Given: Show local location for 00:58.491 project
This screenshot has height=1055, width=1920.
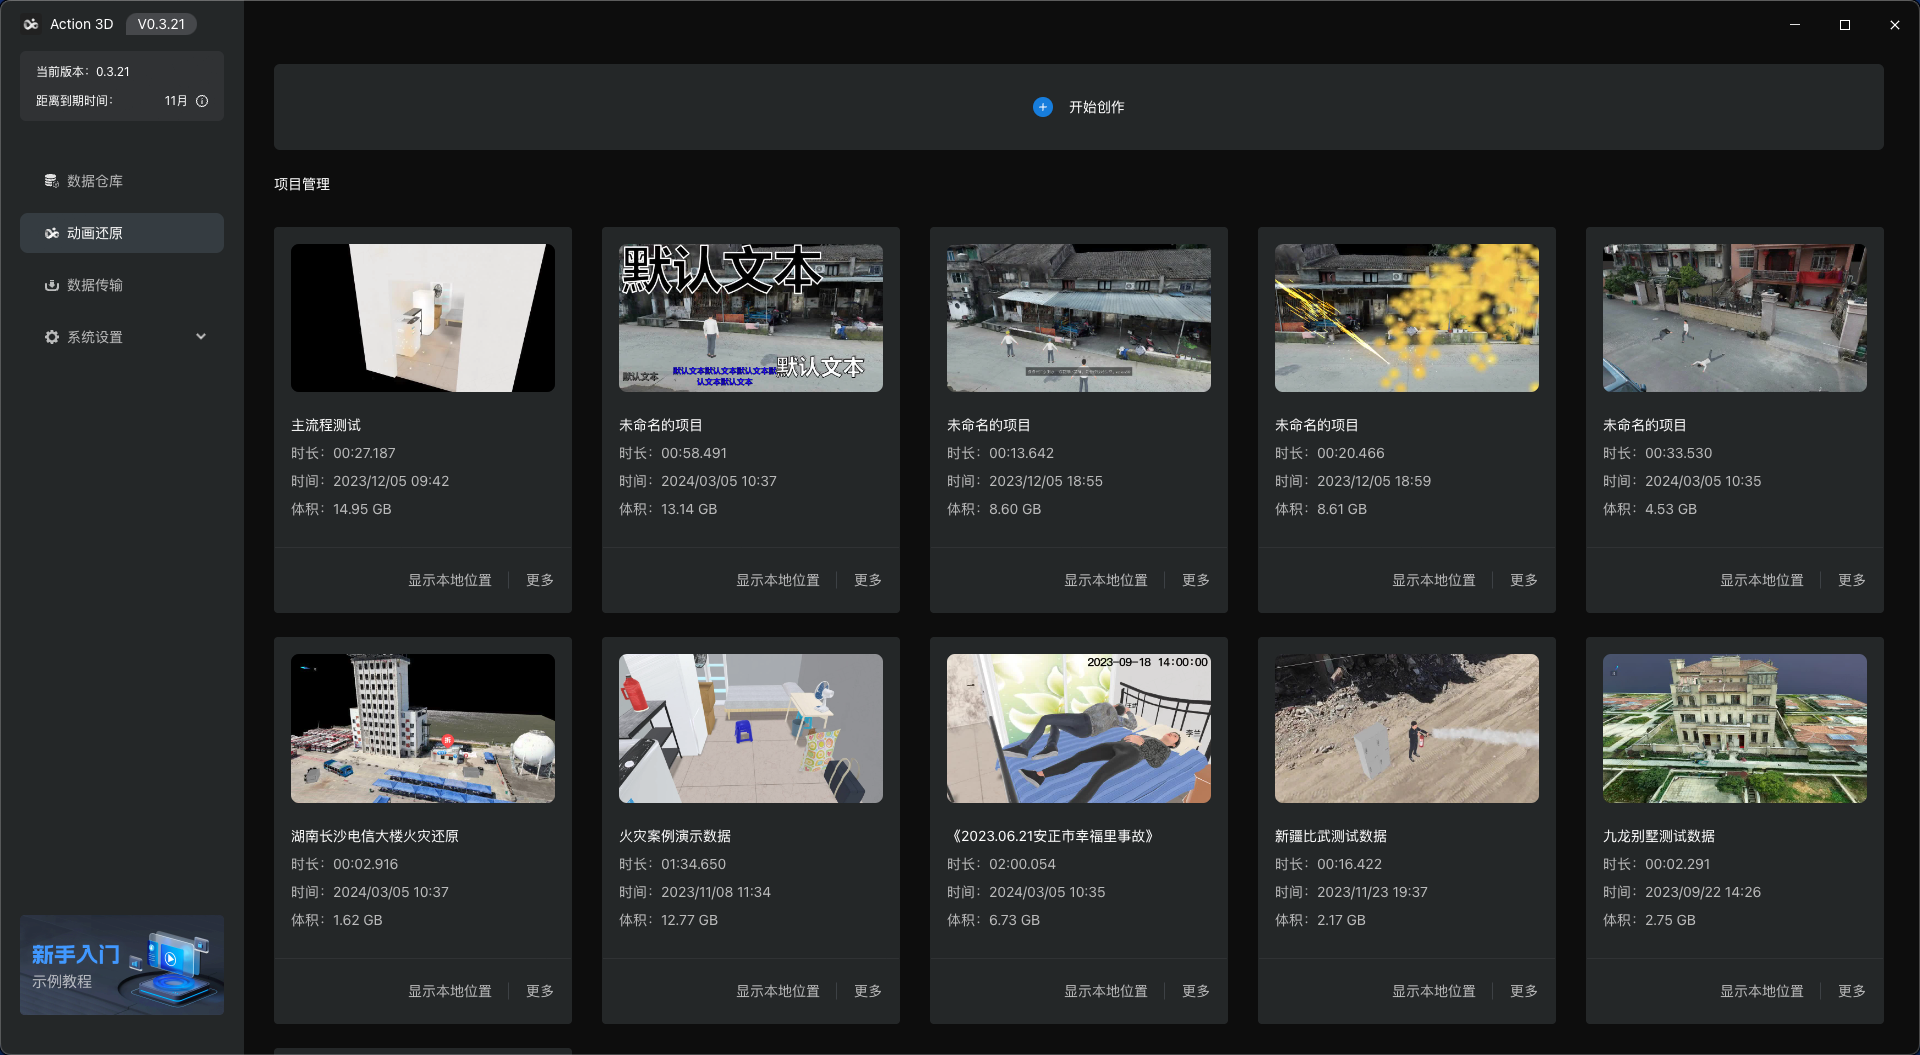Looking at the screenshot, I should 777,580.
